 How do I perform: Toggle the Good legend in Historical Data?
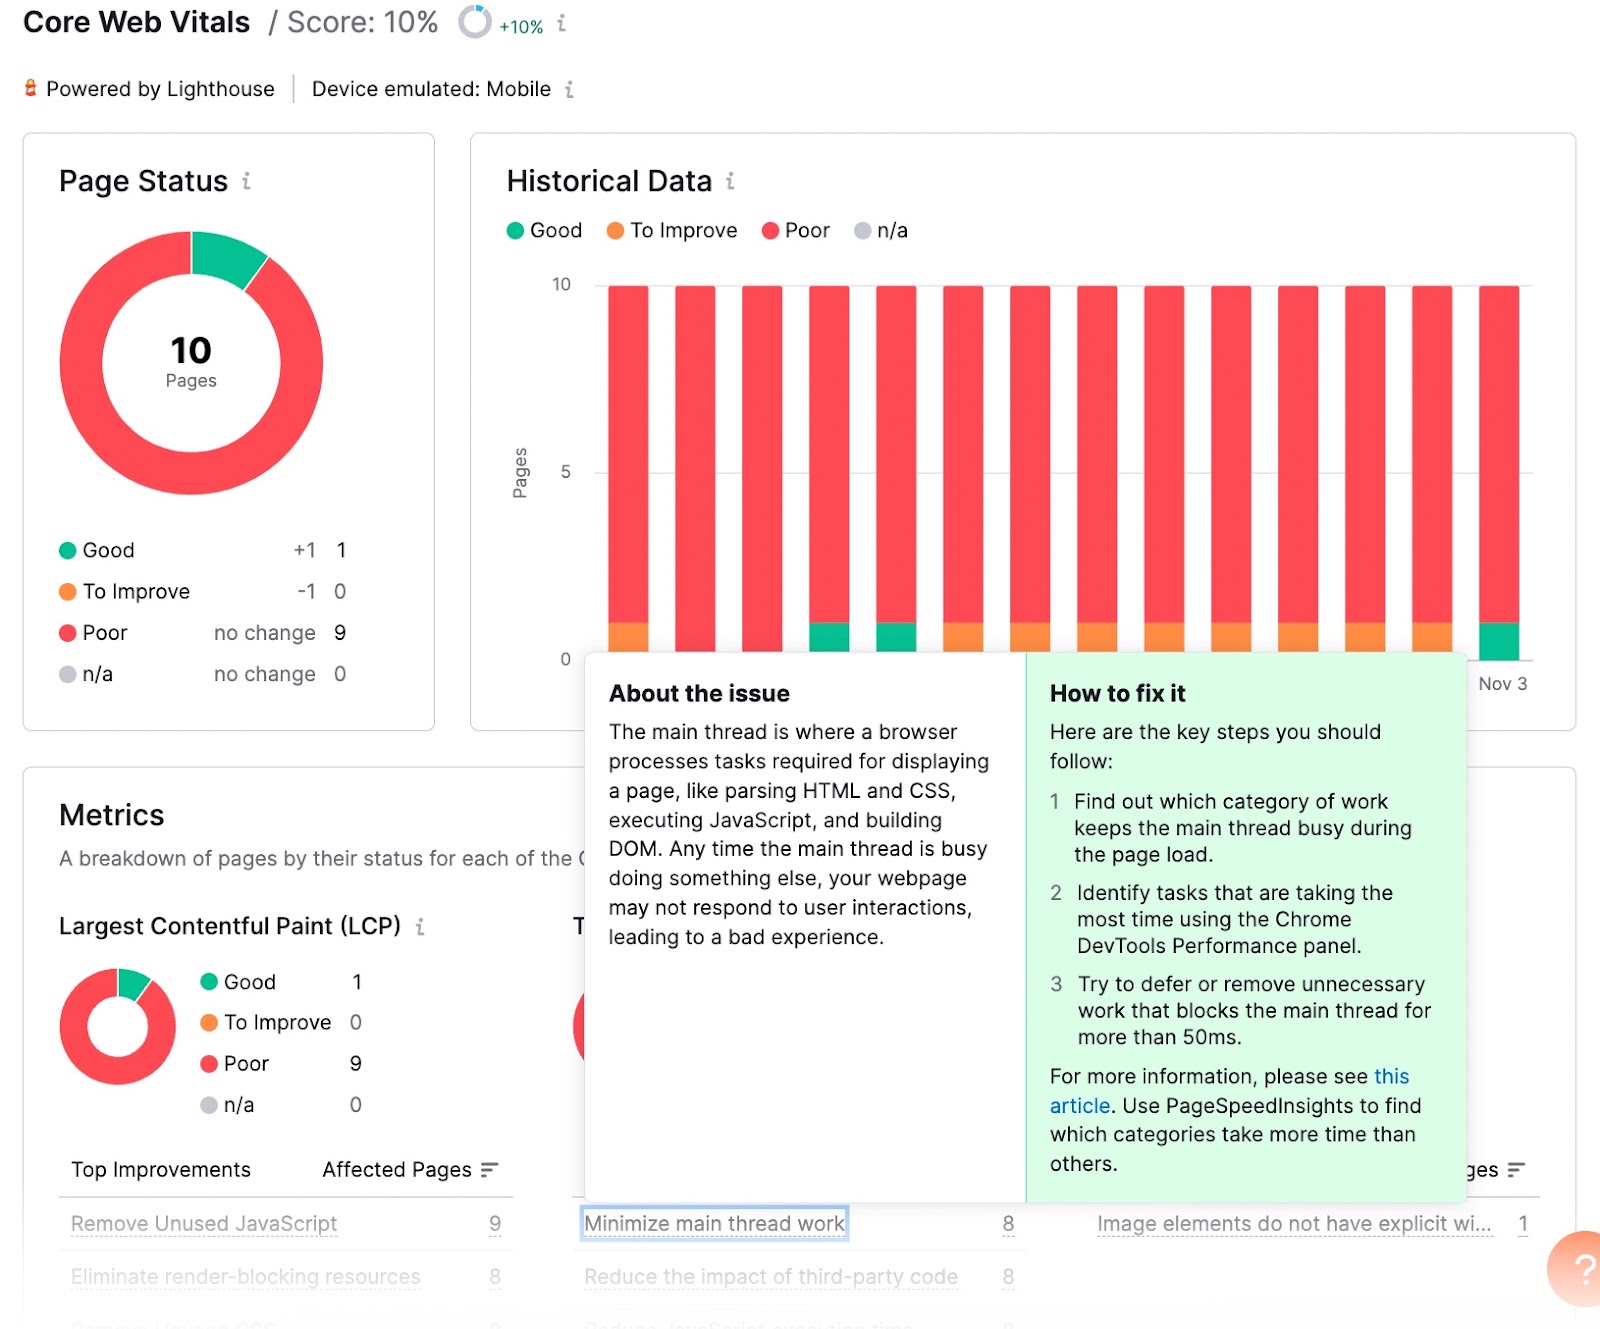pyautogui.click(x=544, y=230)
